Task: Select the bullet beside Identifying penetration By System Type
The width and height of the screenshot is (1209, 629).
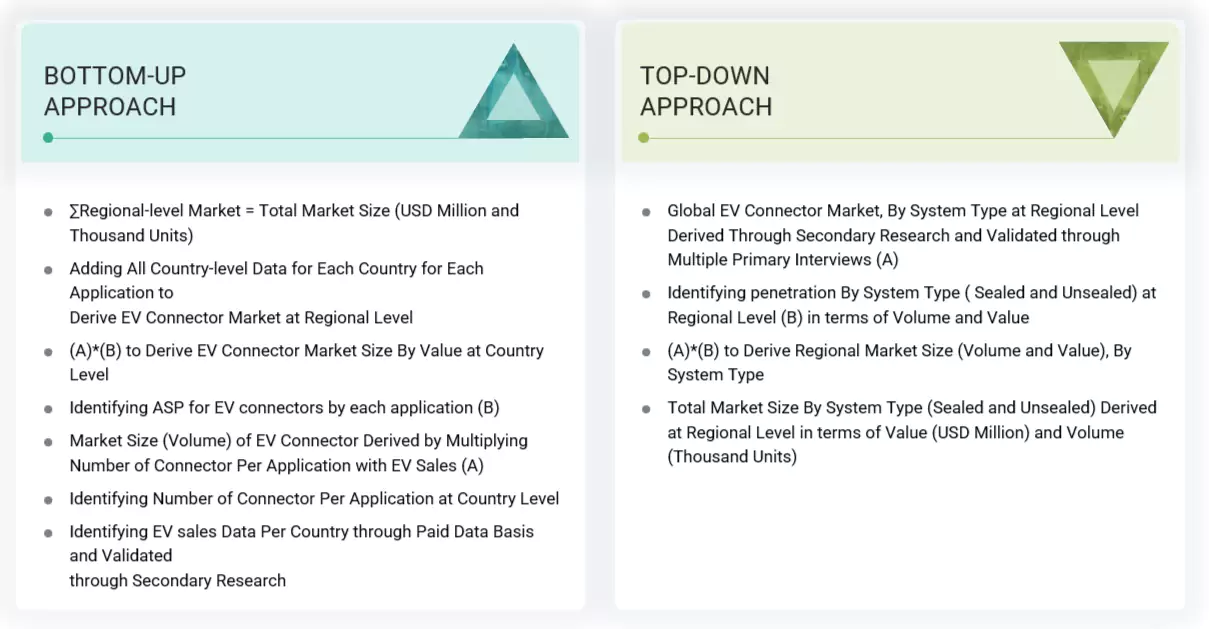Action: point(648,294)
